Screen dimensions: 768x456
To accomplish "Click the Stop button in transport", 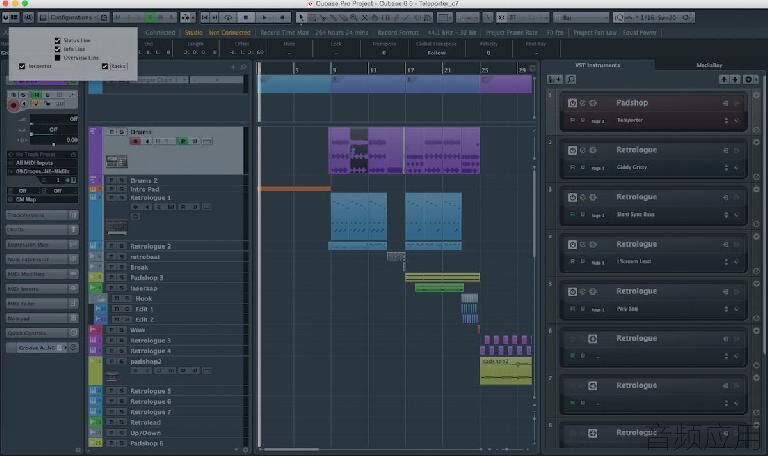I will point(246,18).
